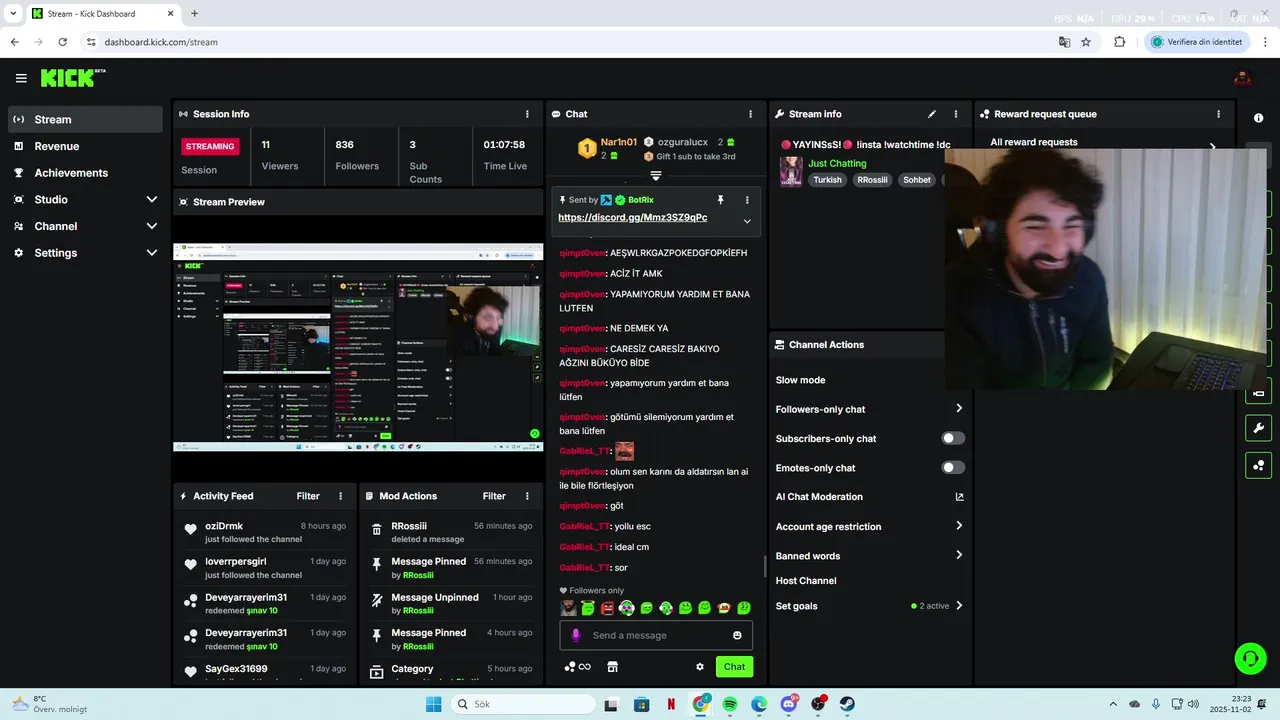Expand the Studio sidebar section
This screenshot has height=720, width=1280.
click(x=151, y=200)
